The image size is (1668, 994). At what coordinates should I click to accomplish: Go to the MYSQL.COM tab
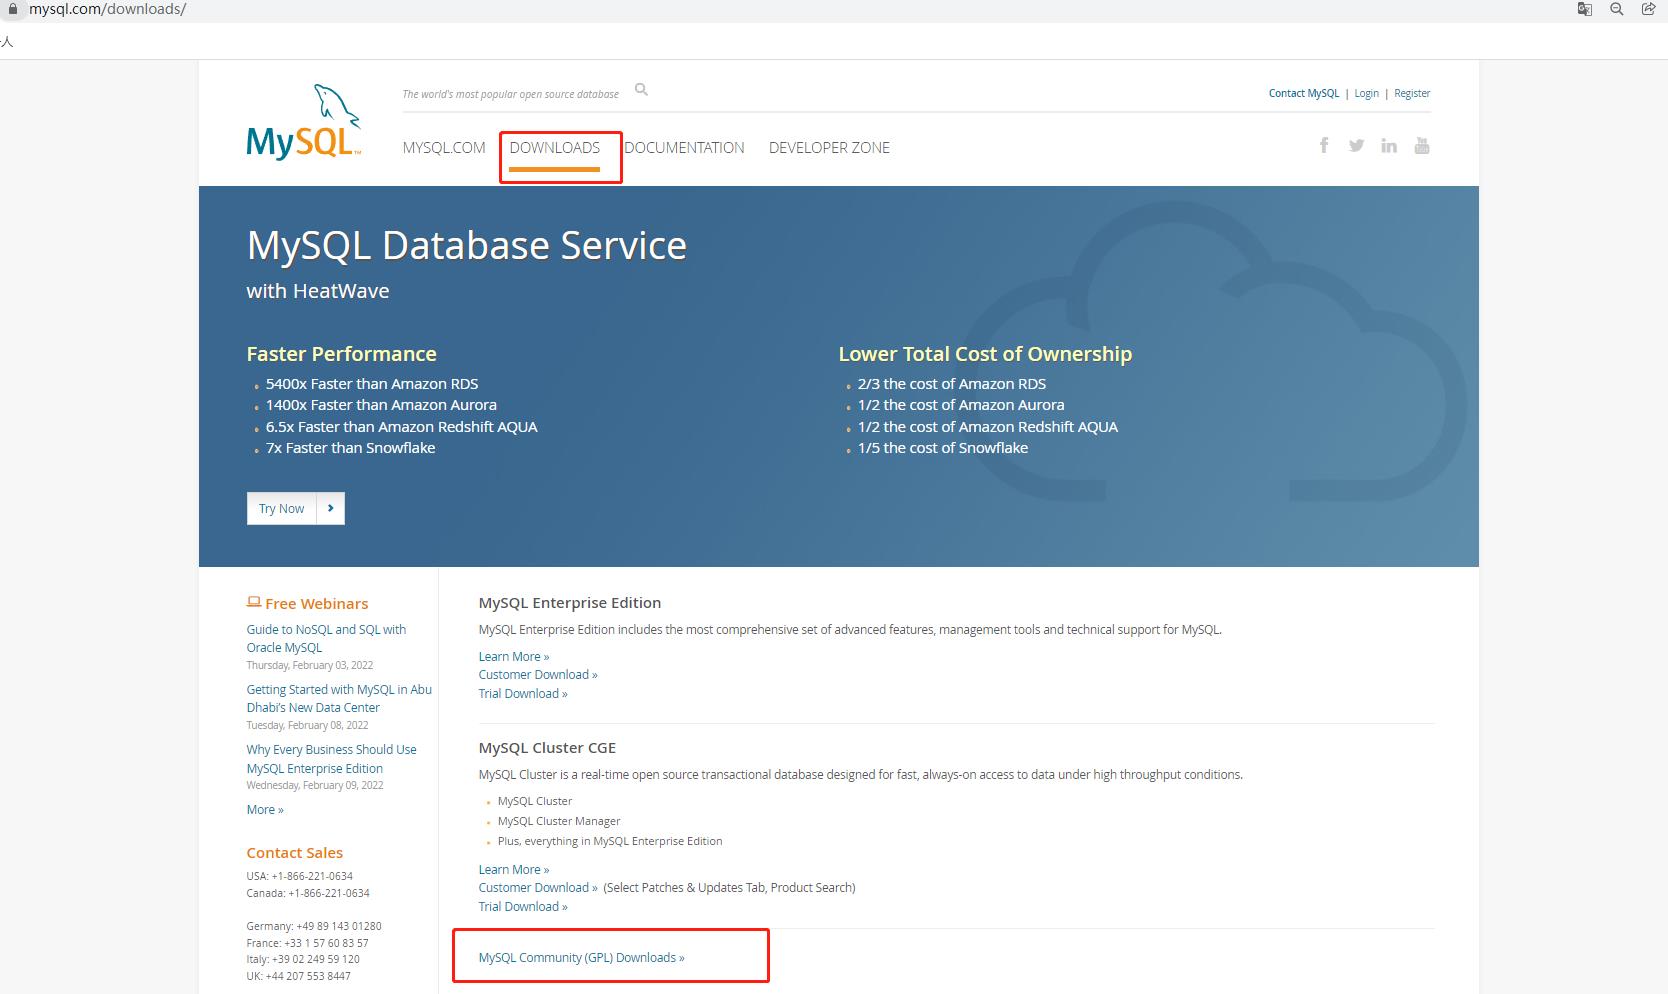tap(444, 148)
